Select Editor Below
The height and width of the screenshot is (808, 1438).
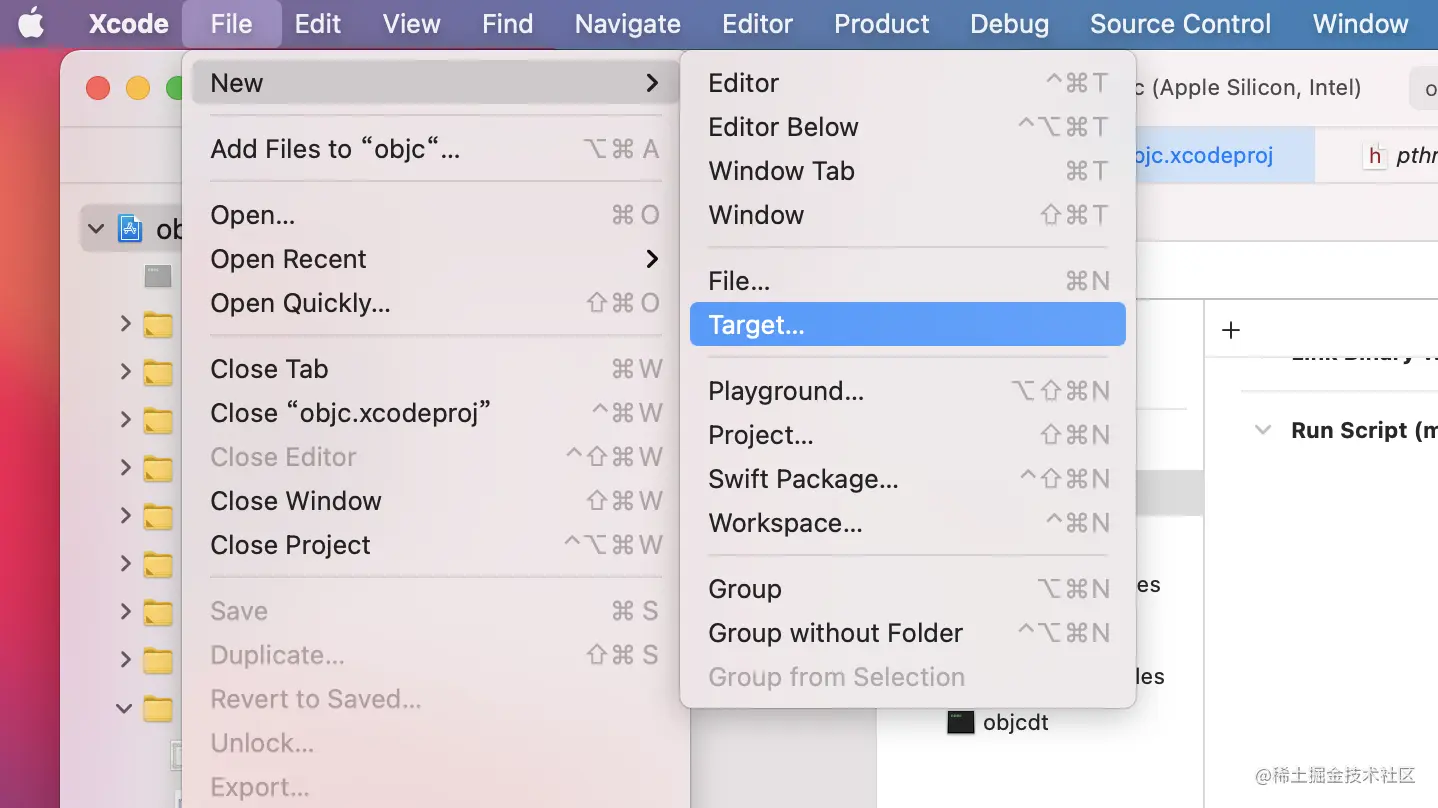[x=908, y=127]
